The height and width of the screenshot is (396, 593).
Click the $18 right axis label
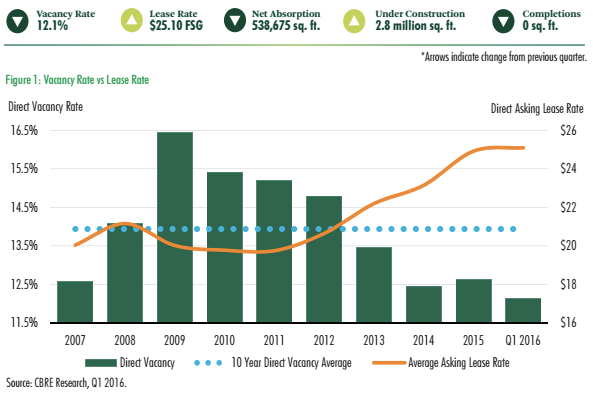(x=568, y=284)
